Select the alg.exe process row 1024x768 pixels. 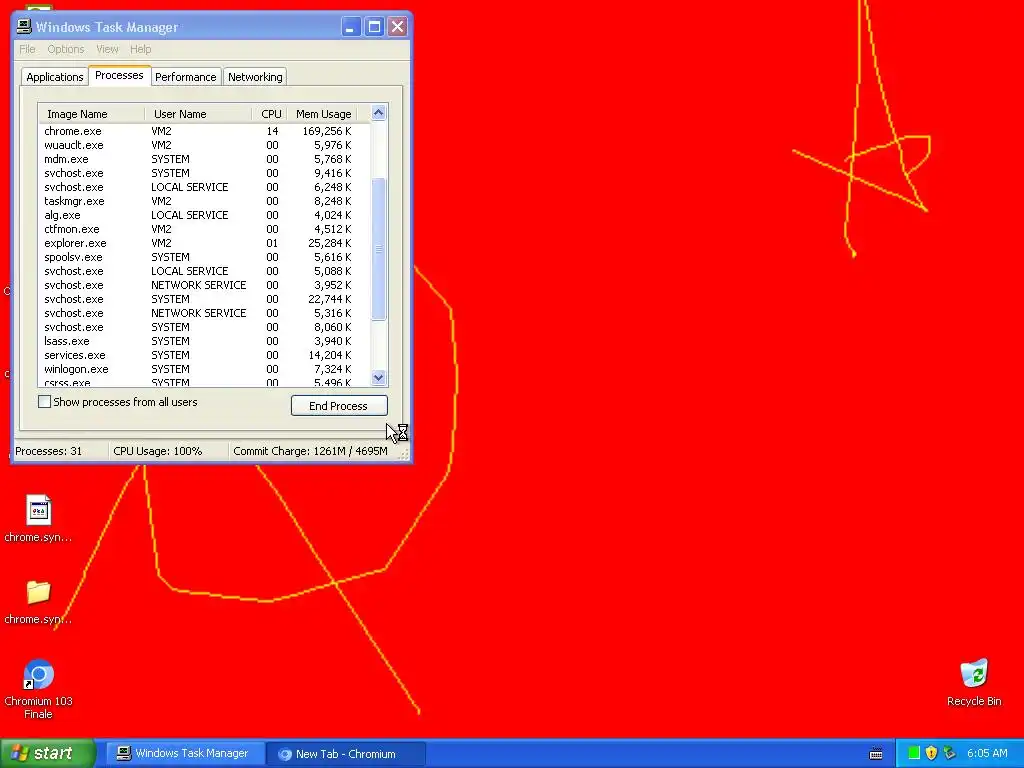point(204,215)
